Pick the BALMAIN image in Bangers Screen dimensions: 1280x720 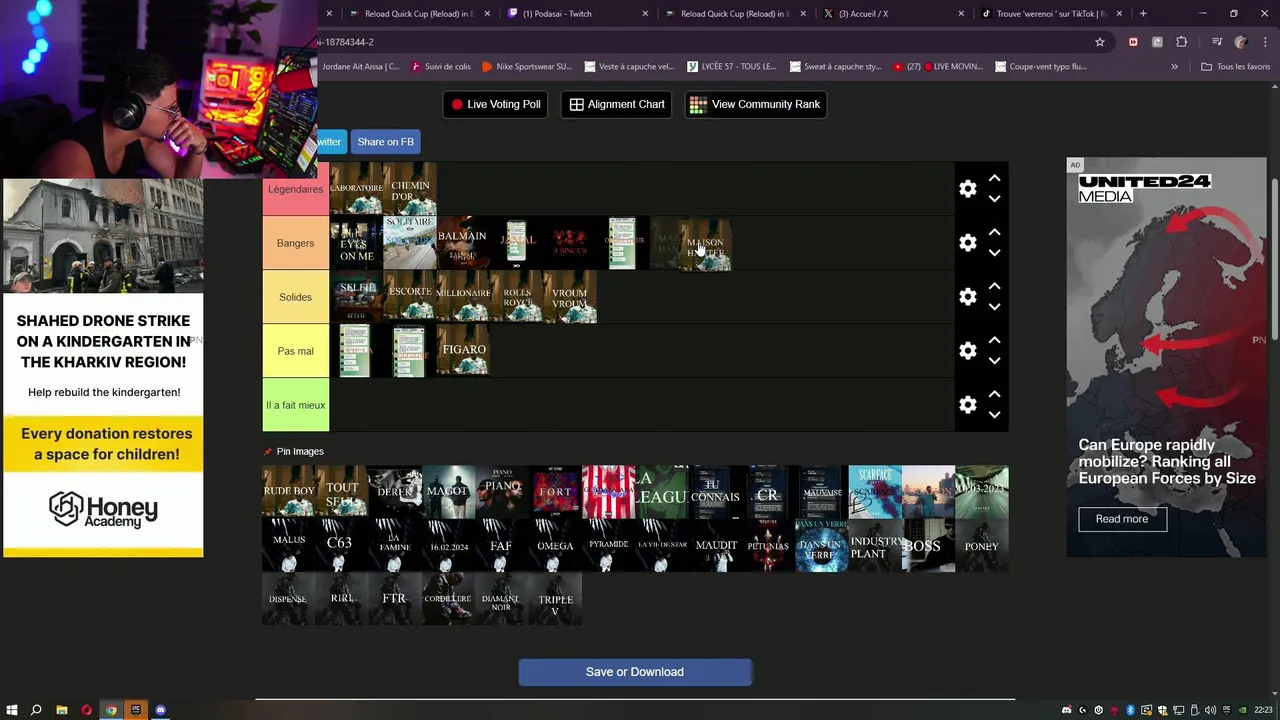click(463, 243)
